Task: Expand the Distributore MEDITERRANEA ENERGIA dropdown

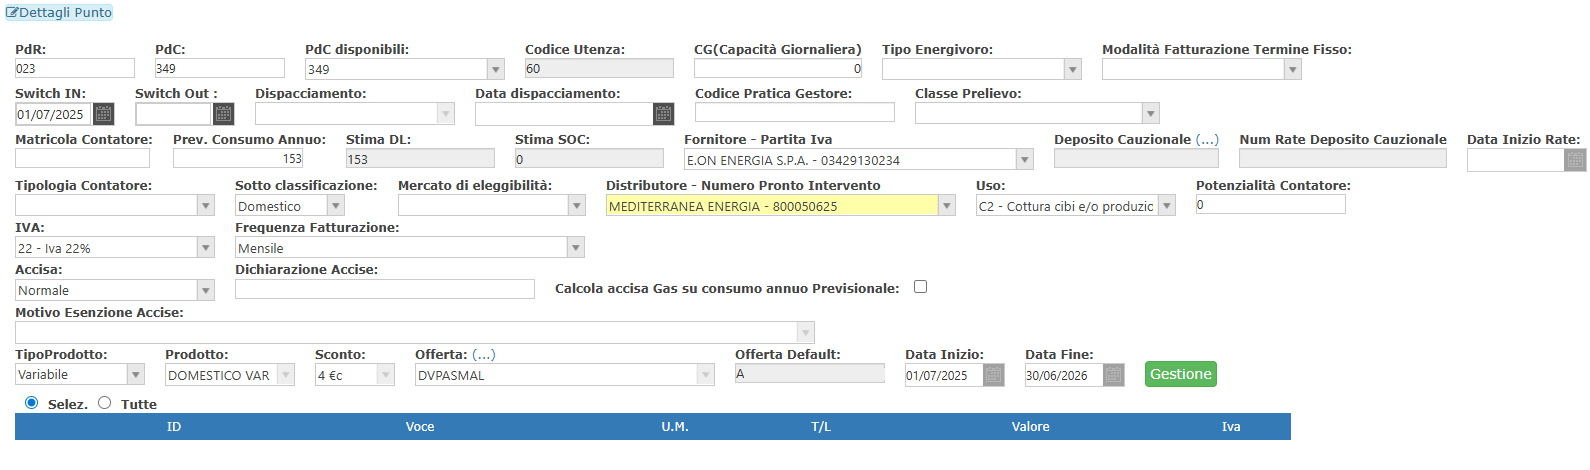Action: [x=947, y=205]
